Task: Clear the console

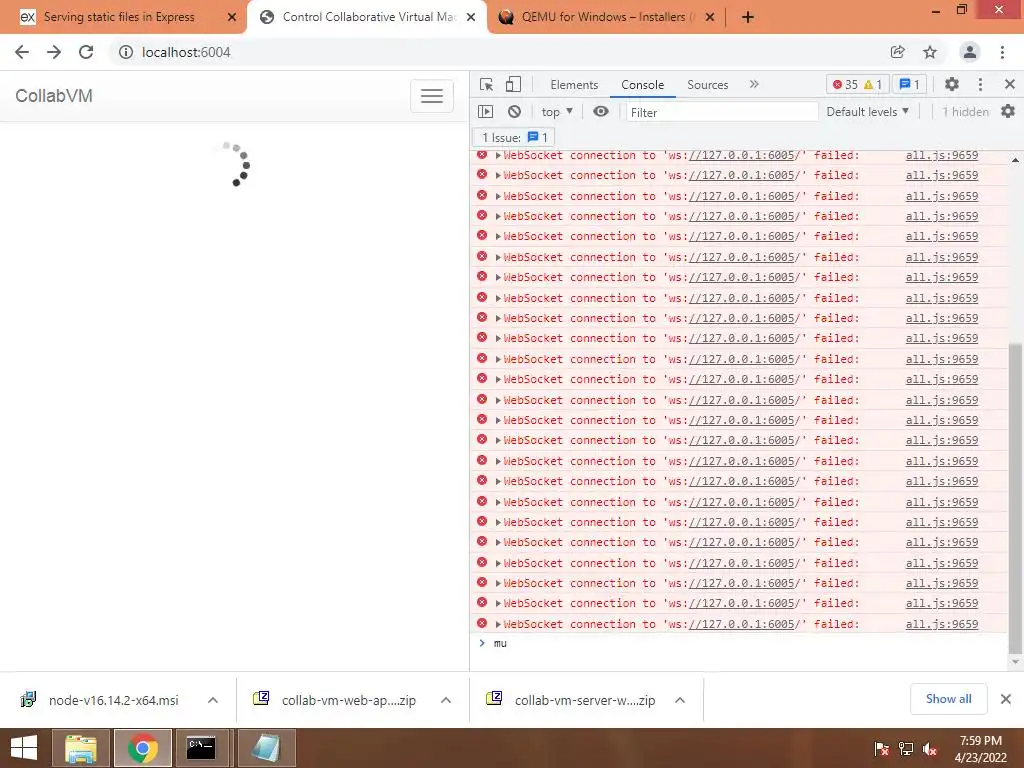Action: point(515,112)
